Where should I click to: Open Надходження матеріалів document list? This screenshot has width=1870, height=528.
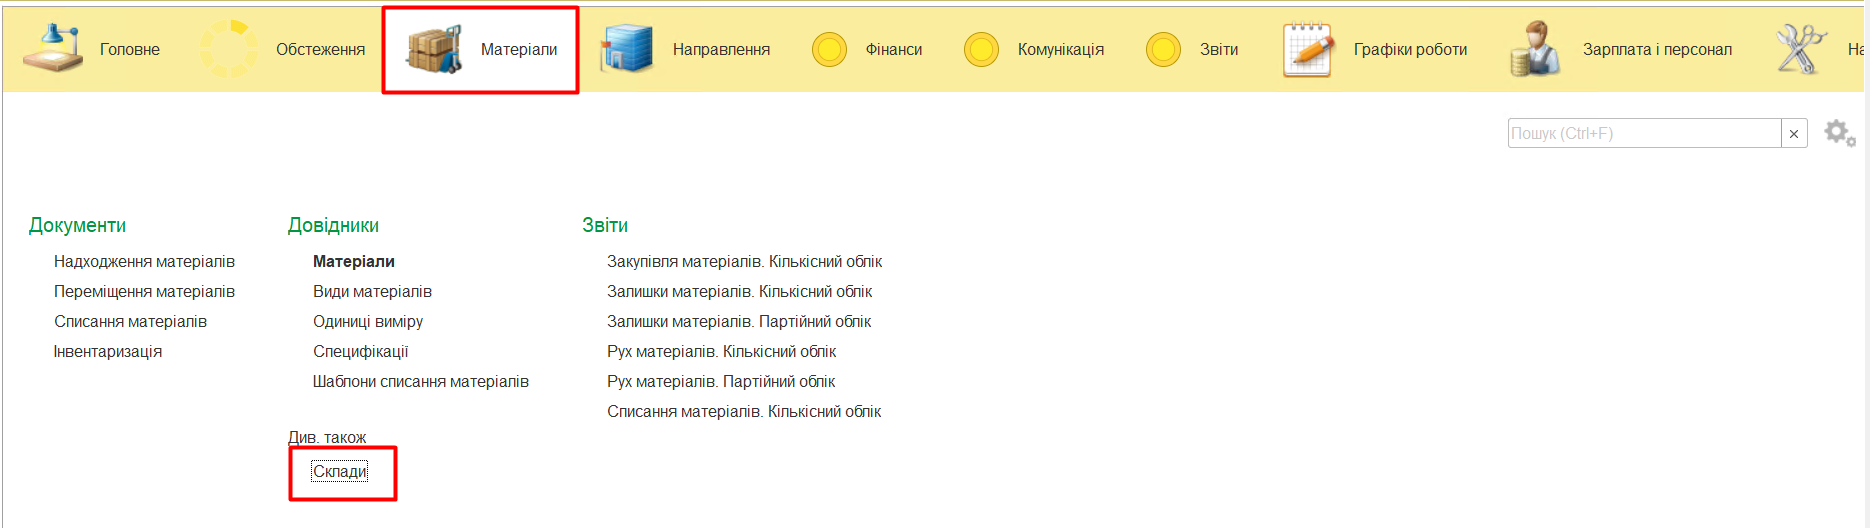pyautogui.click(x=144, y=261)
